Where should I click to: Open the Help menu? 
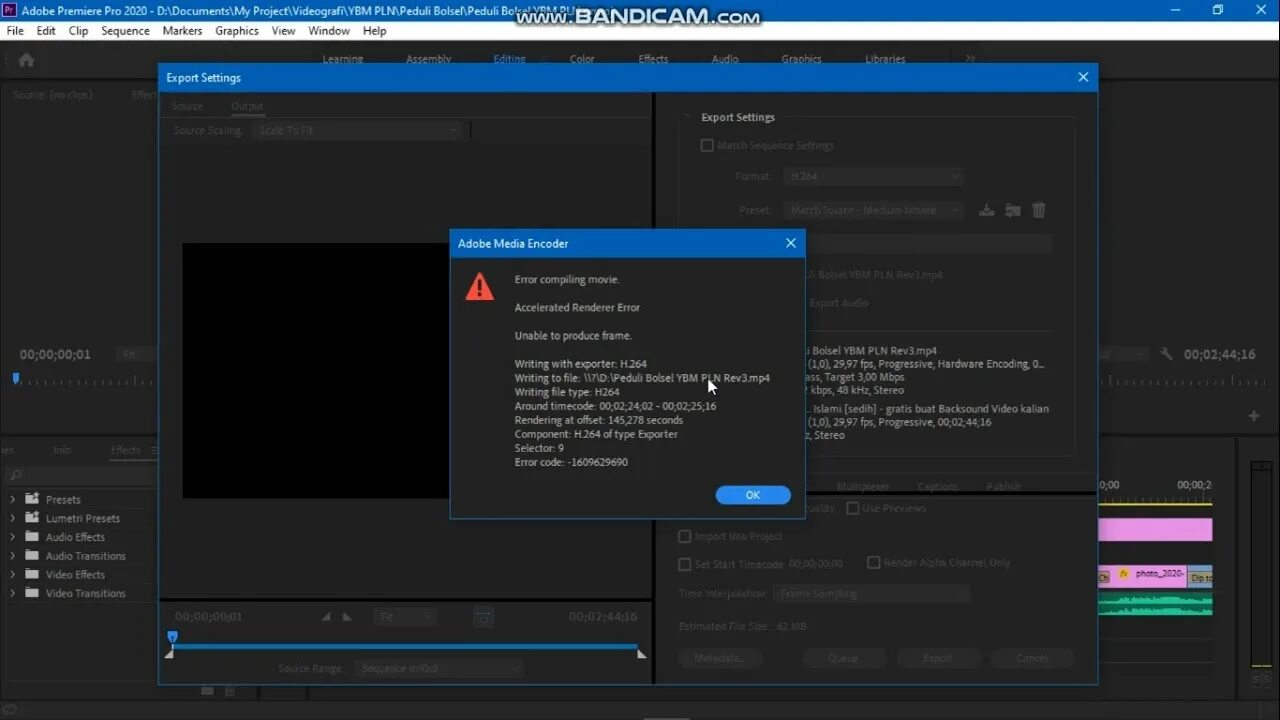(x=374, y=31)
